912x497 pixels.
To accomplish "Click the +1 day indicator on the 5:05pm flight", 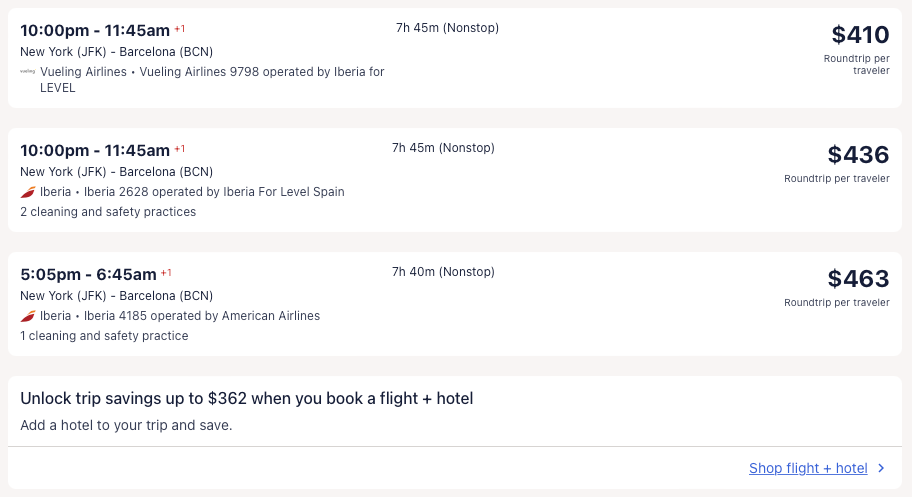I will pyautogui.click(x=166, y=272).
